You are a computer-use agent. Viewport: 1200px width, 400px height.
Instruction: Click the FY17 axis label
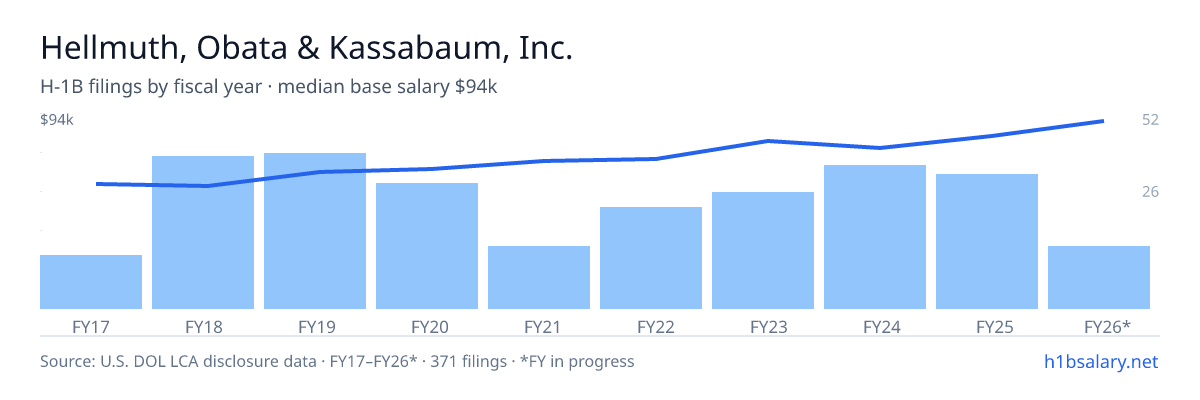point(91,326)
